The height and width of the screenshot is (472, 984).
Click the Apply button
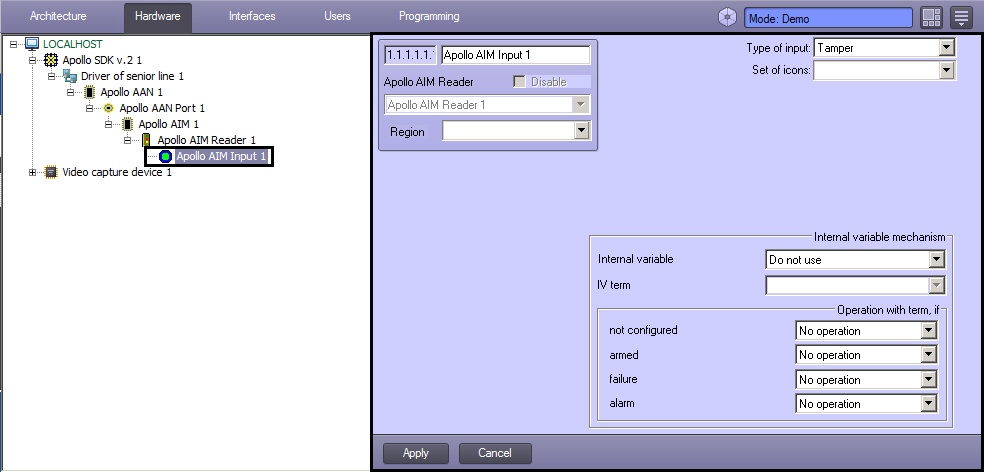(x=415, y=453)
